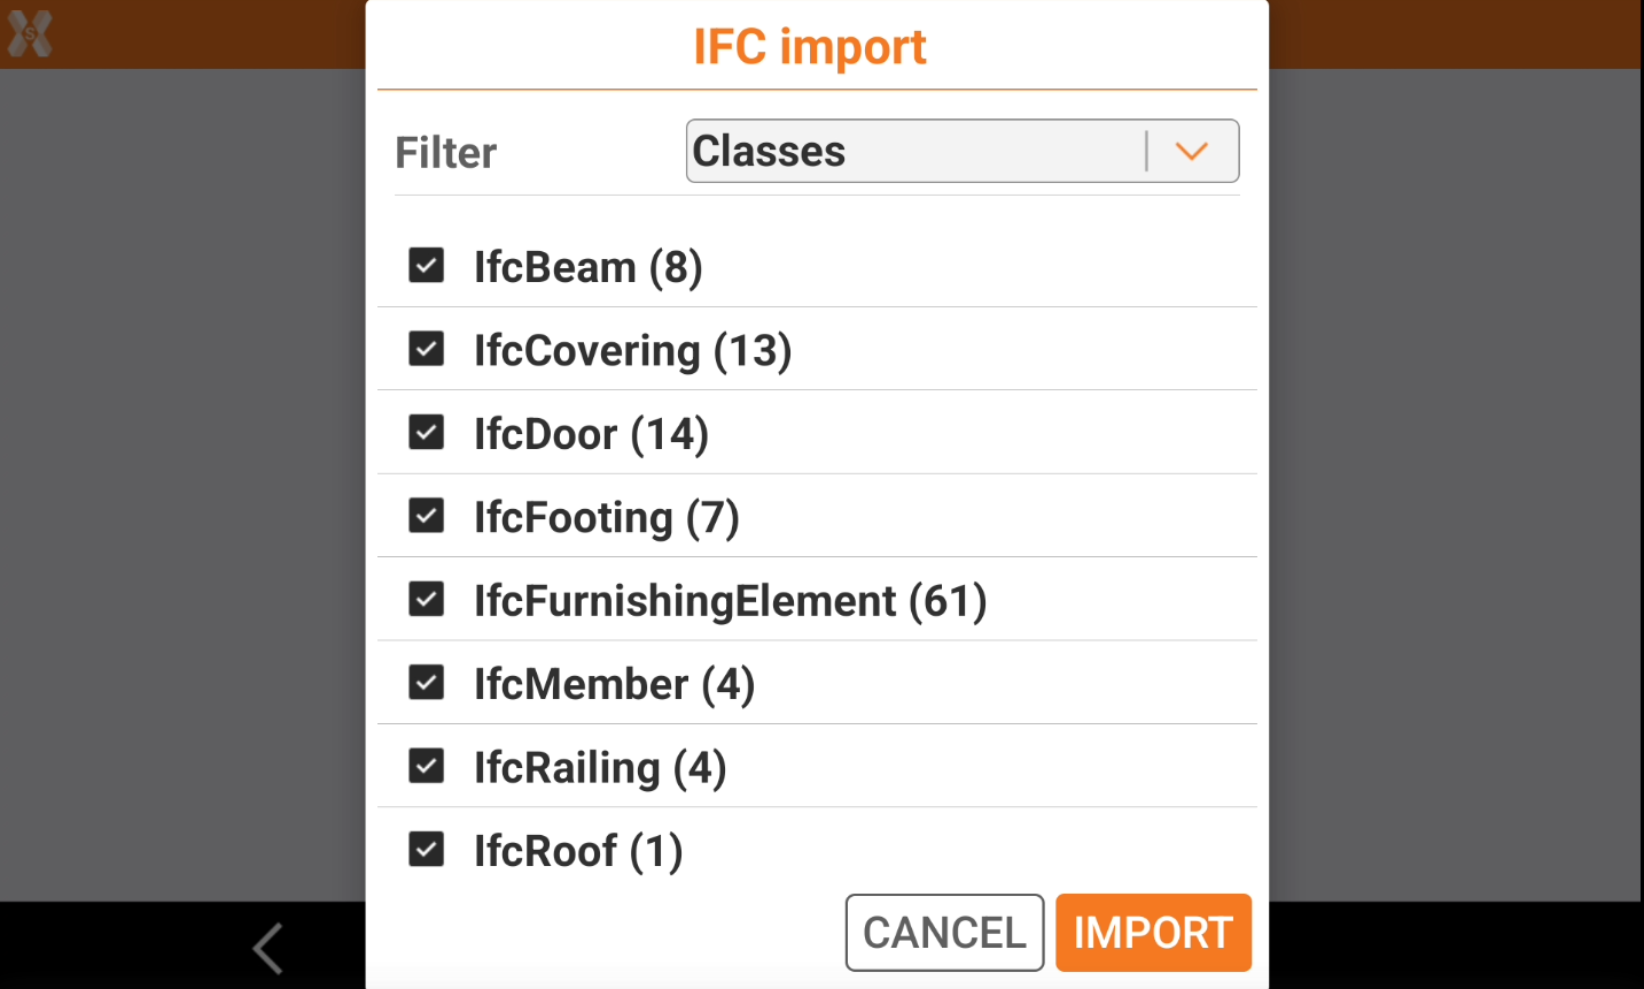Toggle IfcFurnishingElement (61) checkbox

tap(426, 599)
